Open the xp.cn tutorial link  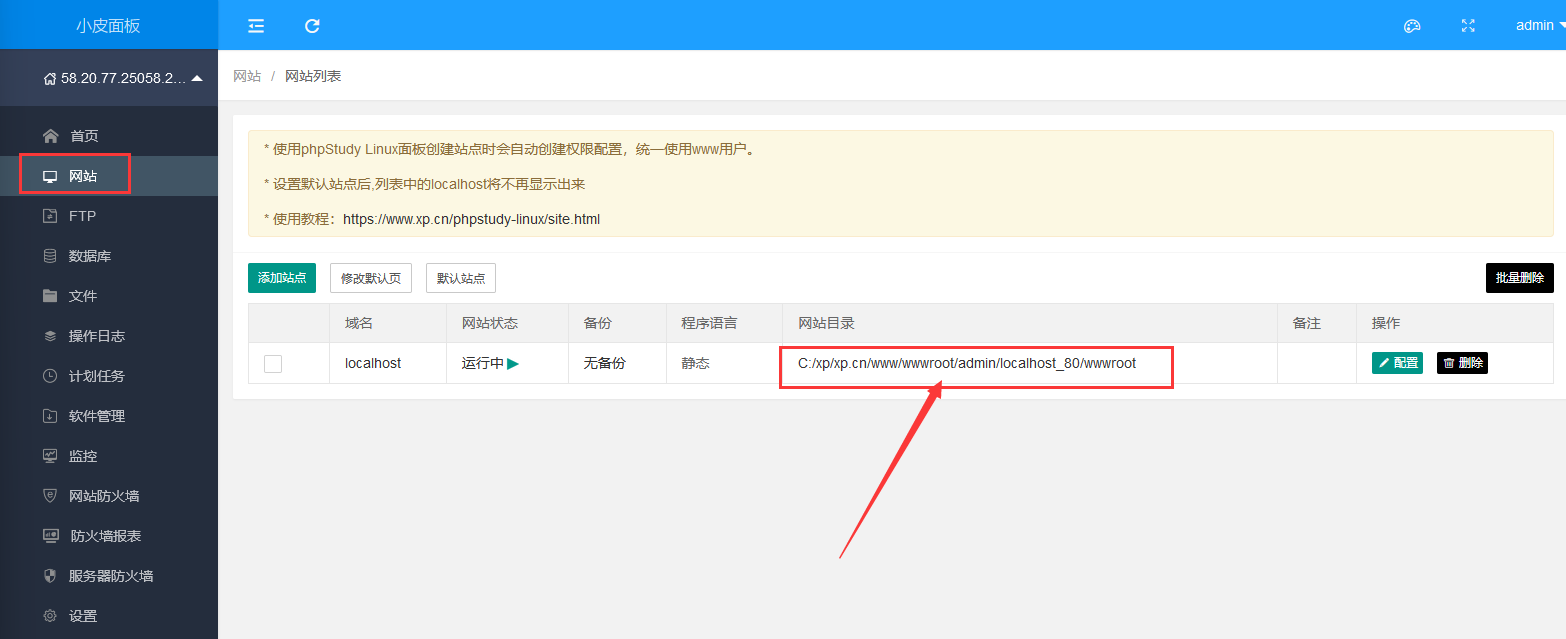click(x=471, y=219)
